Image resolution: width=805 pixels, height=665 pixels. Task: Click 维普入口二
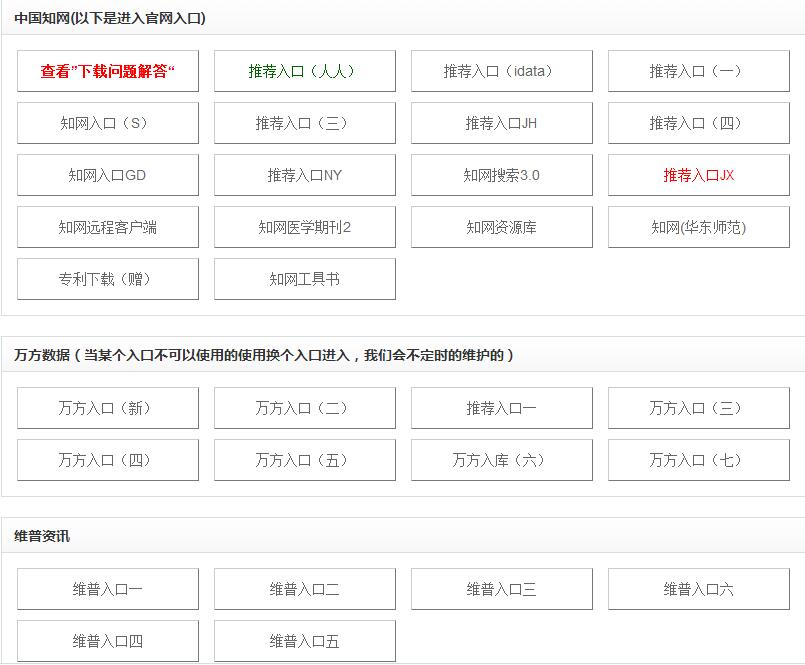[305, 589]
